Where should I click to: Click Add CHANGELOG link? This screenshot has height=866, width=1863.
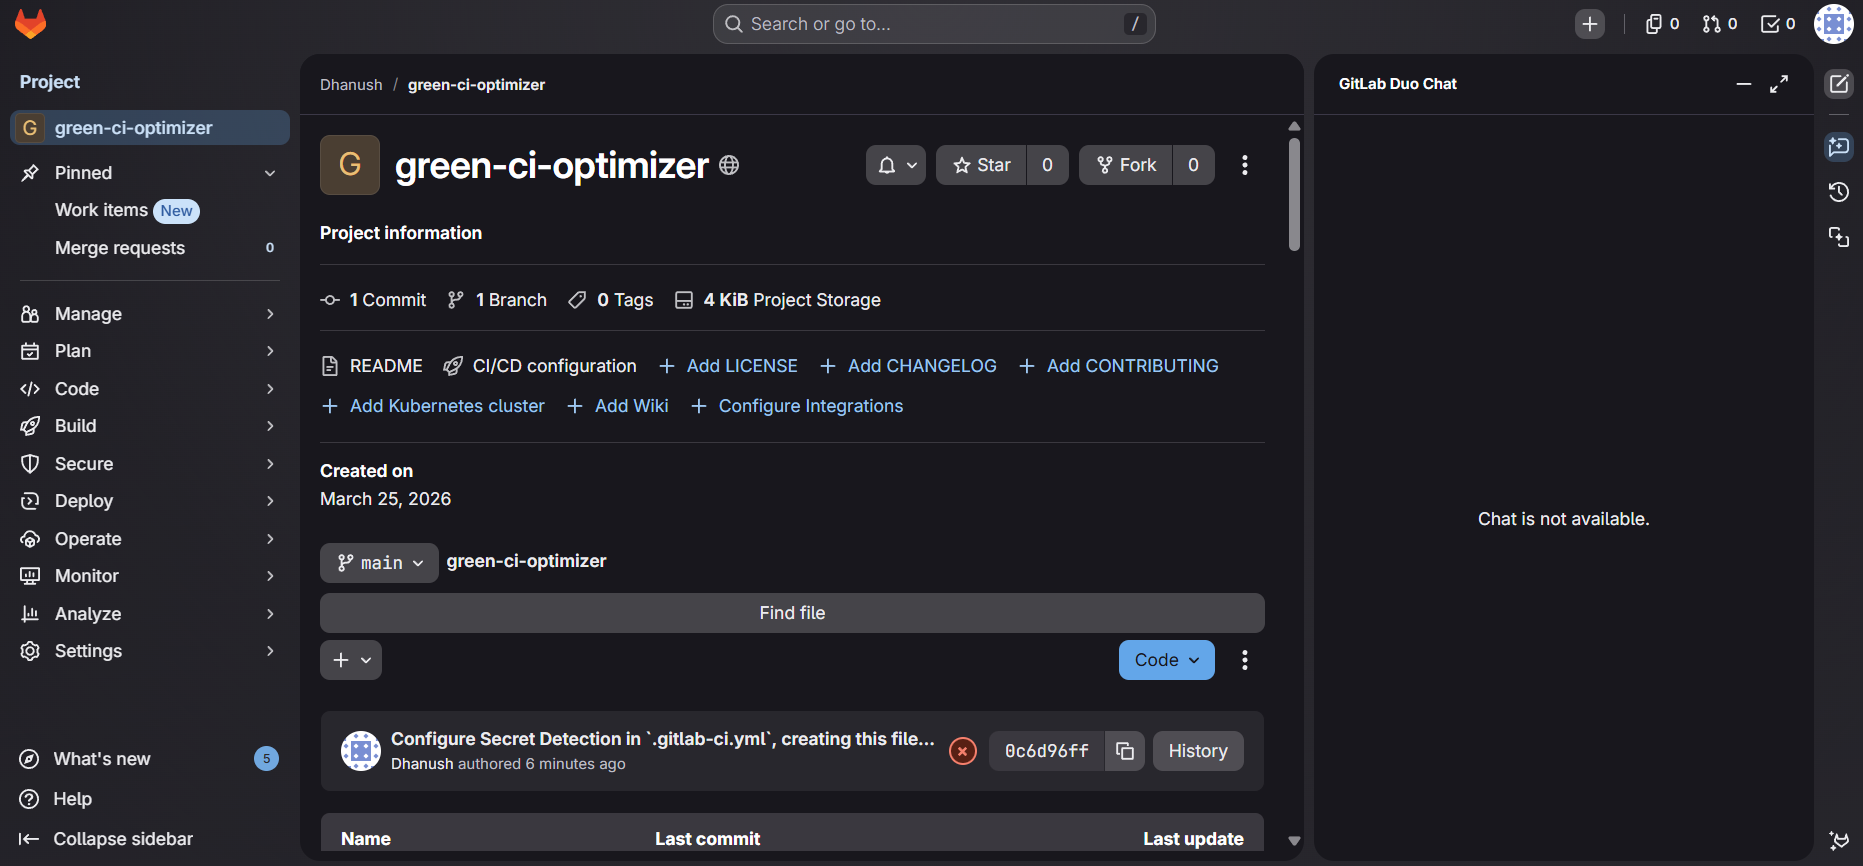pyautogui.click(x=908, y=366)
